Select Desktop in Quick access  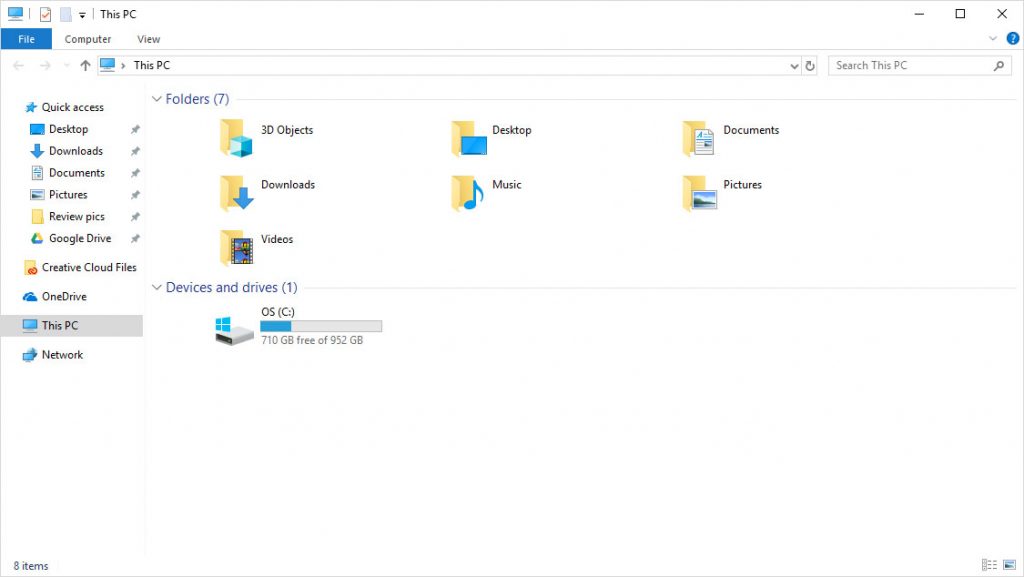tap(68, 129)
